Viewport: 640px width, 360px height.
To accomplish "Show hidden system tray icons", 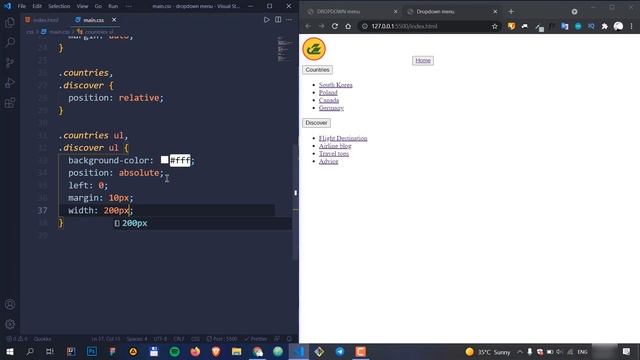I will 520,351.
